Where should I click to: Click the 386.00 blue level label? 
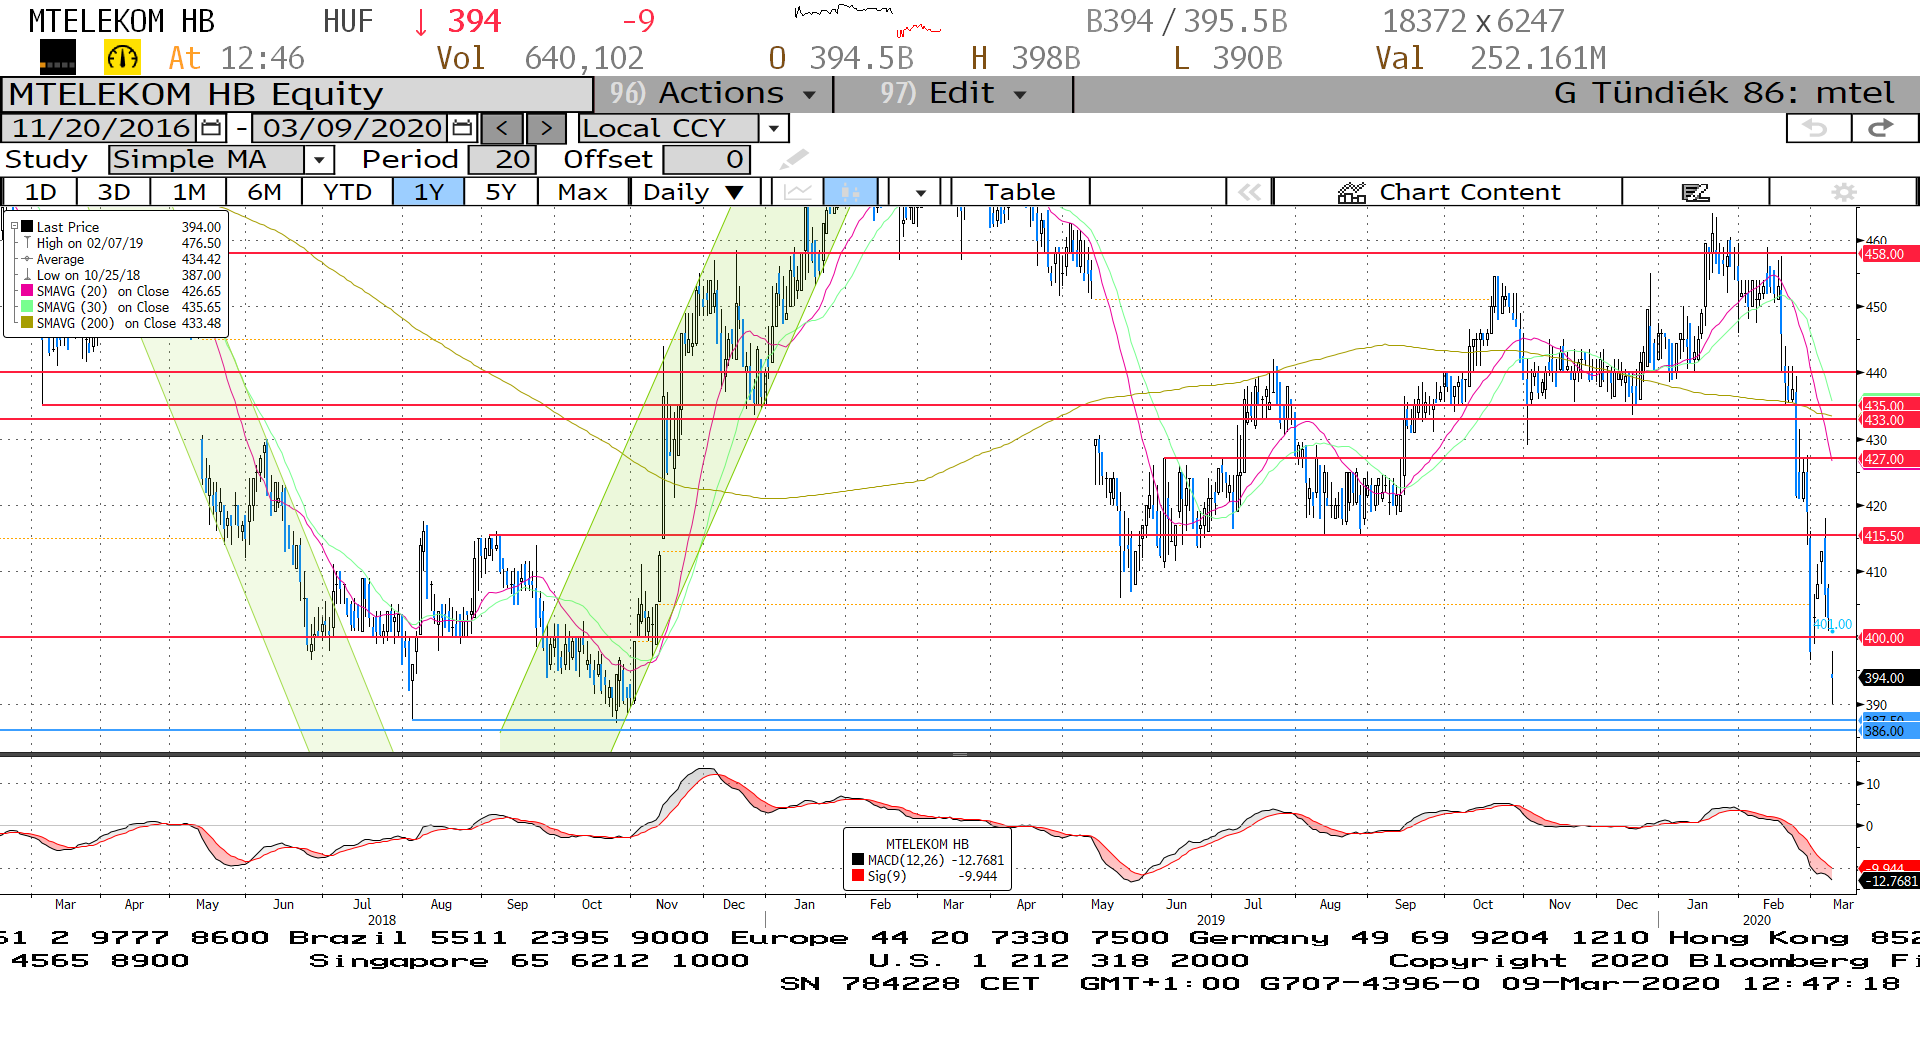[1888, 731]
